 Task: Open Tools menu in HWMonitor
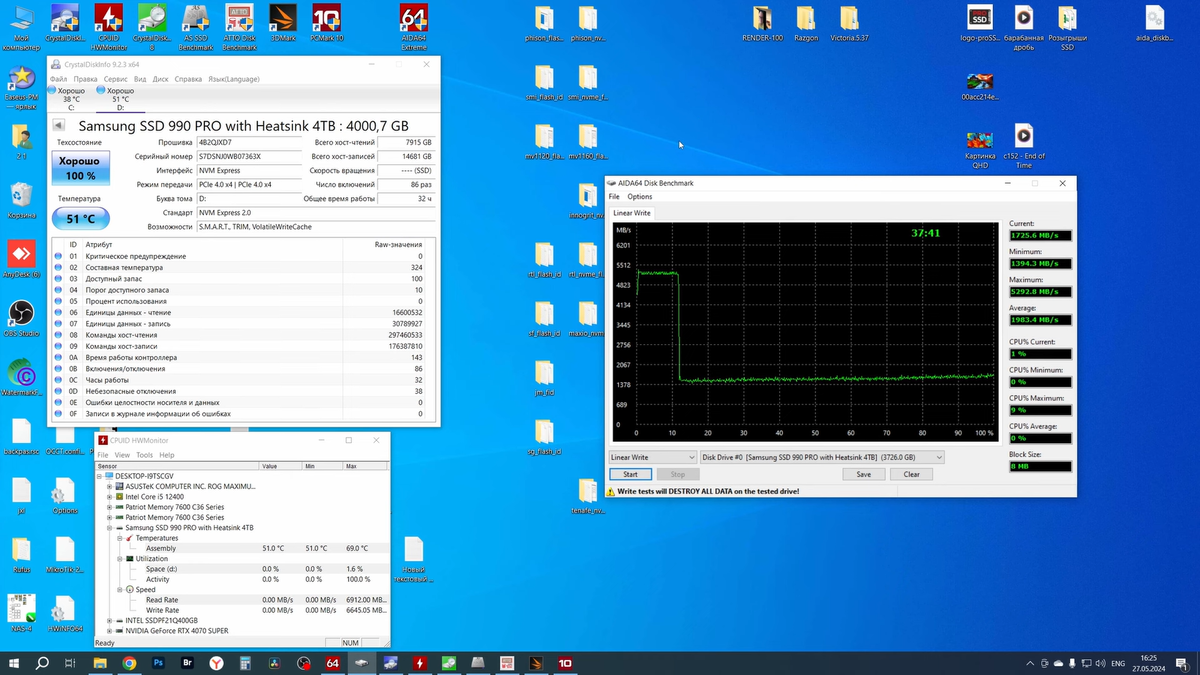click(144, 455)
